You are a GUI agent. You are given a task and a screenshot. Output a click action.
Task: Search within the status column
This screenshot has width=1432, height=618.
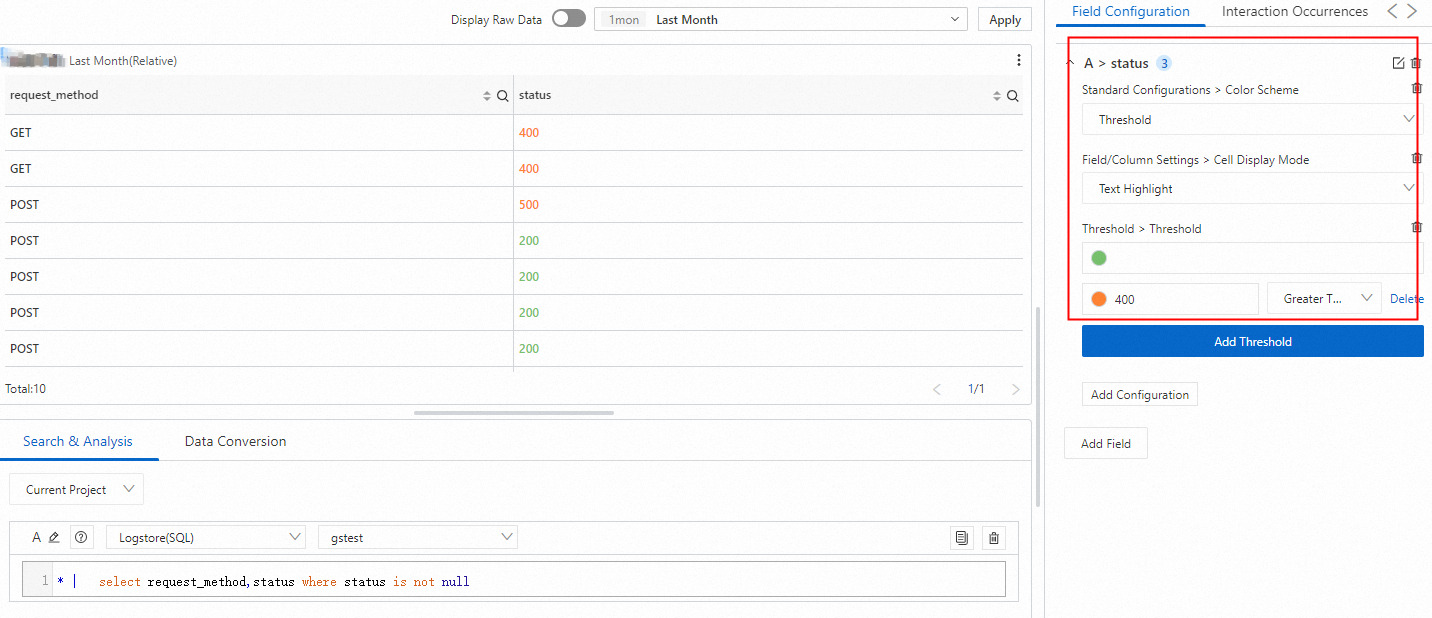click(x=1013, y=96)
